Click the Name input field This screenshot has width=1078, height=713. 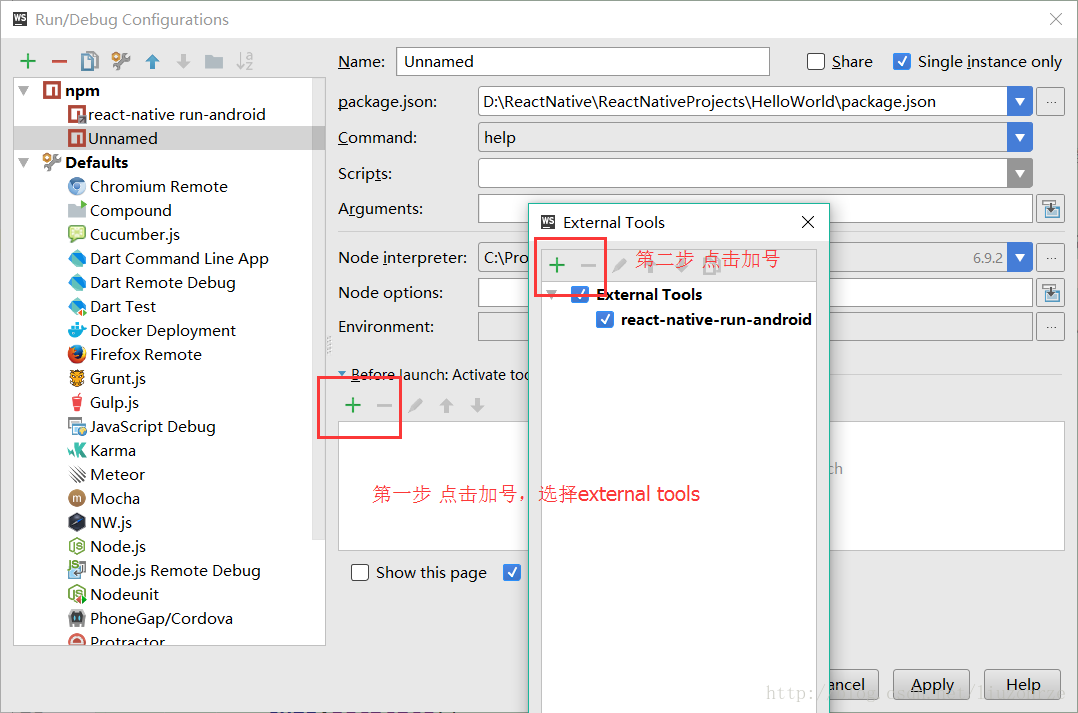583,62
